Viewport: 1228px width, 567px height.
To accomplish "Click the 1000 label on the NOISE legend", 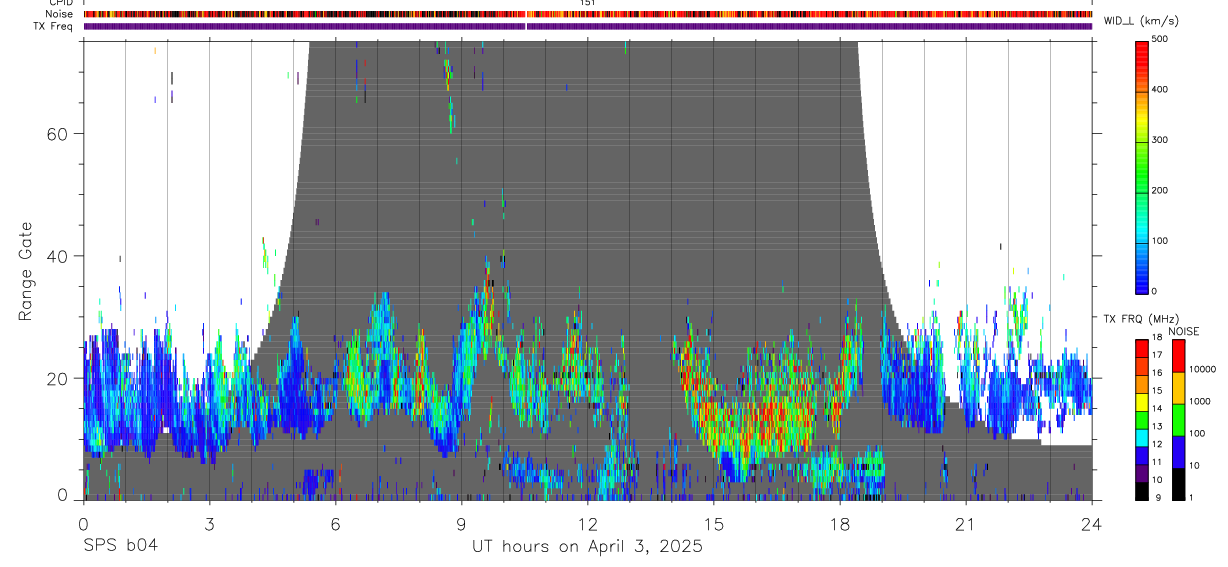I will 1199,401.
